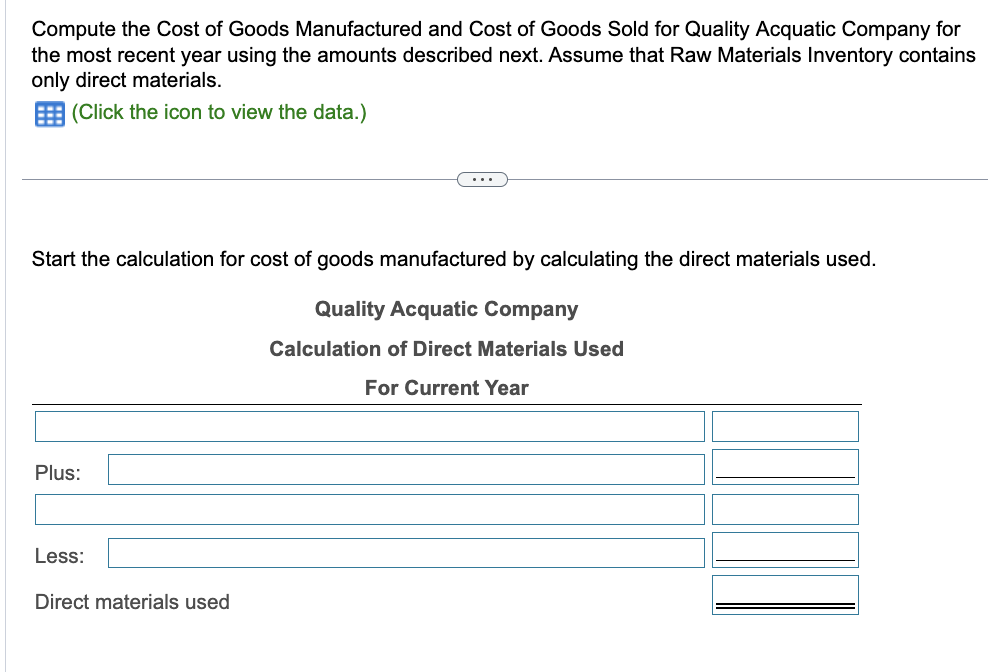
Task: Click the "Calculation of Direct Materials Used" subtitle
Action: coord(446,349)
